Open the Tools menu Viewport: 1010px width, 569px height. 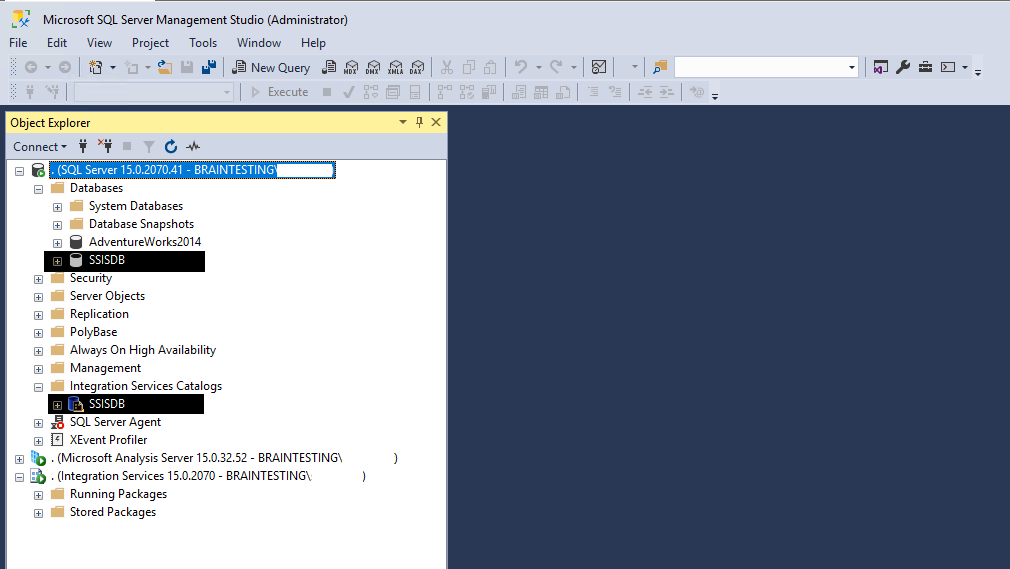click(203, 43)
